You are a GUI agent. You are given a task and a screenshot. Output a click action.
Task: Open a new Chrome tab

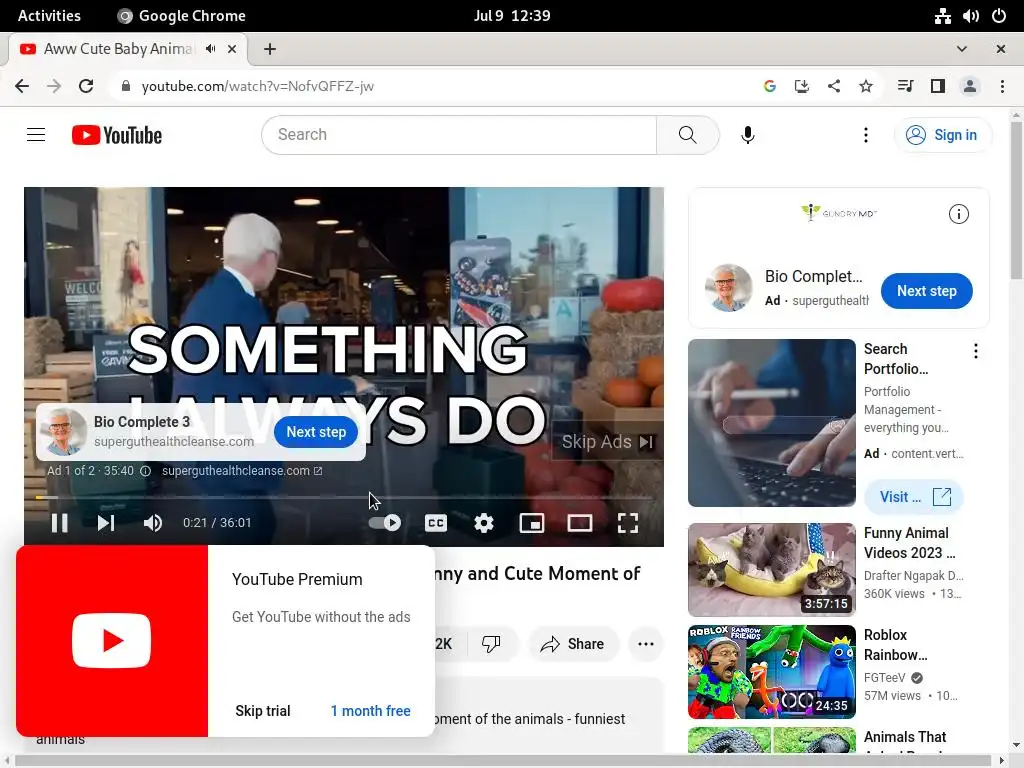coord(270,49)
